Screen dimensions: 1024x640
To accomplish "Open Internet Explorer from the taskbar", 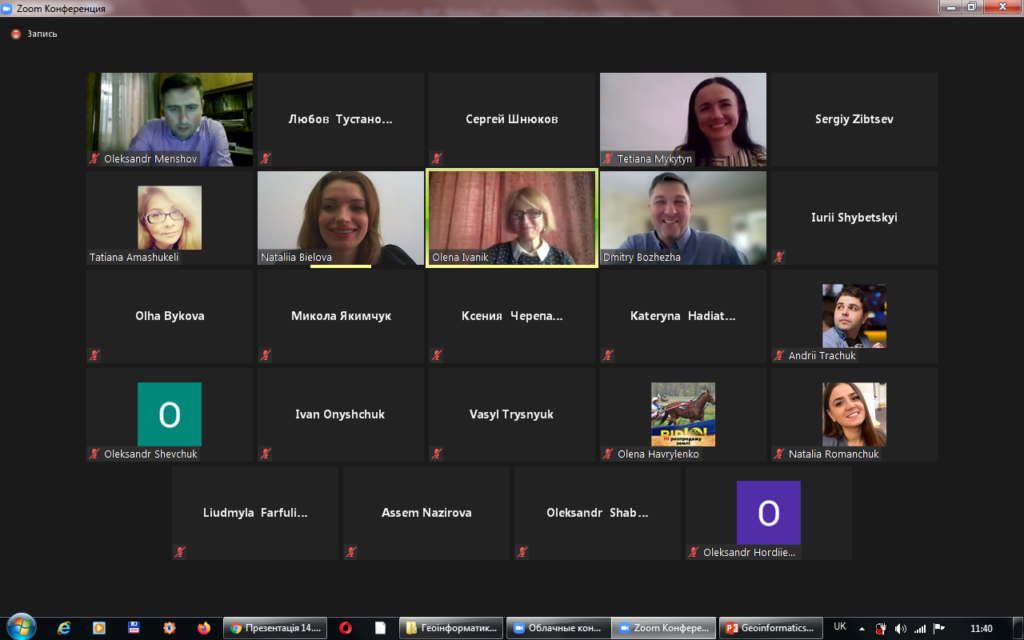I will (x=65, y=628).
